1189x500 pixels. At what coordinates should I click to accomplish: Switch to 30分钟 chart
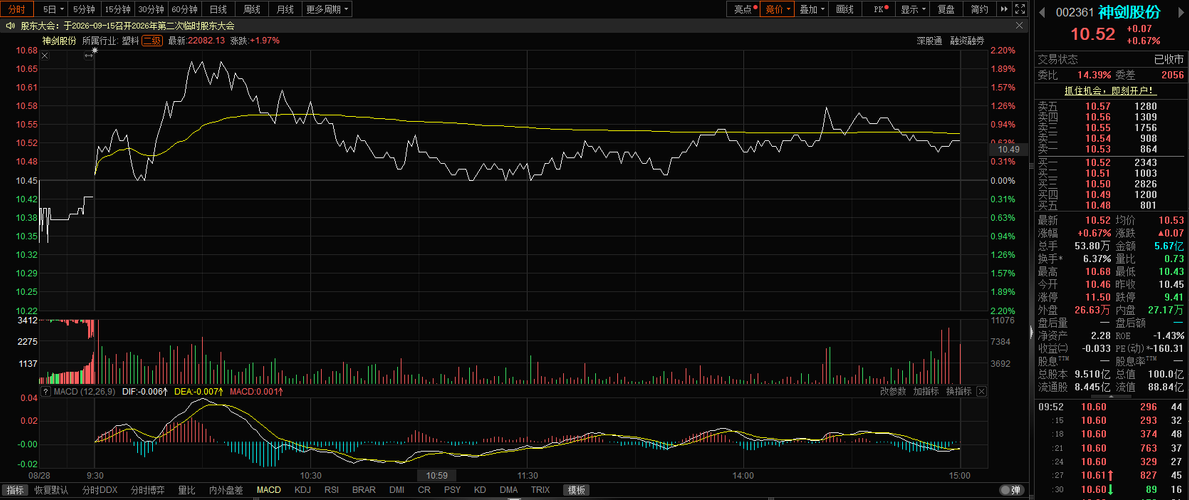click(x=151, y=9)
